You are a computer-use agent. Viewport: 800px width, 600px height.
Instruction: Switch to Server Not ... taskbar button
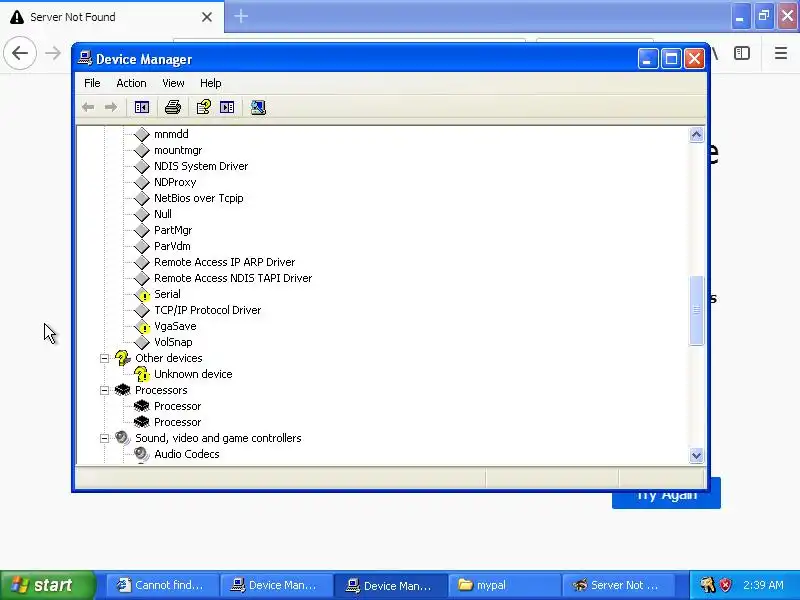pos(618,585)
